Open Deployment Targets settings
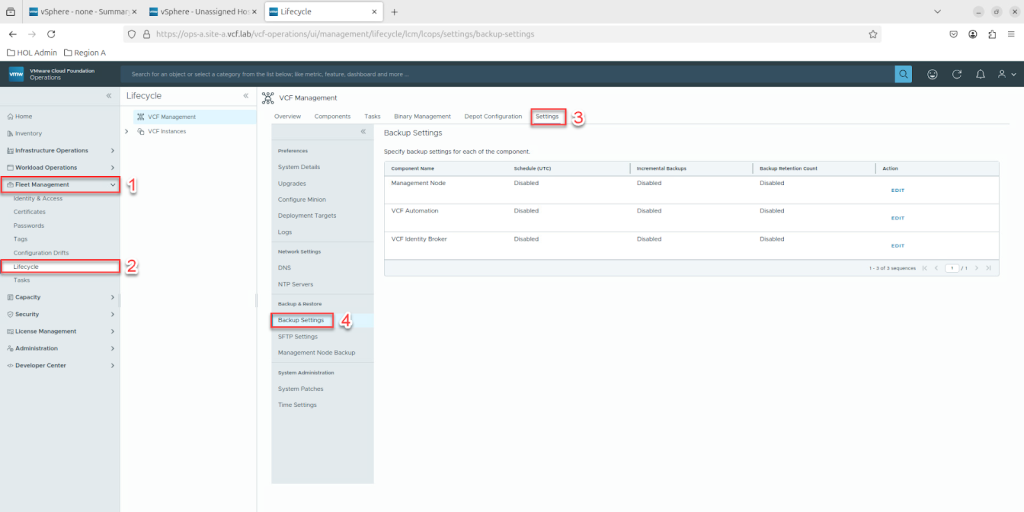Image resolution: width=1024 pixels, height=512 pixels. tap(305, 216)
